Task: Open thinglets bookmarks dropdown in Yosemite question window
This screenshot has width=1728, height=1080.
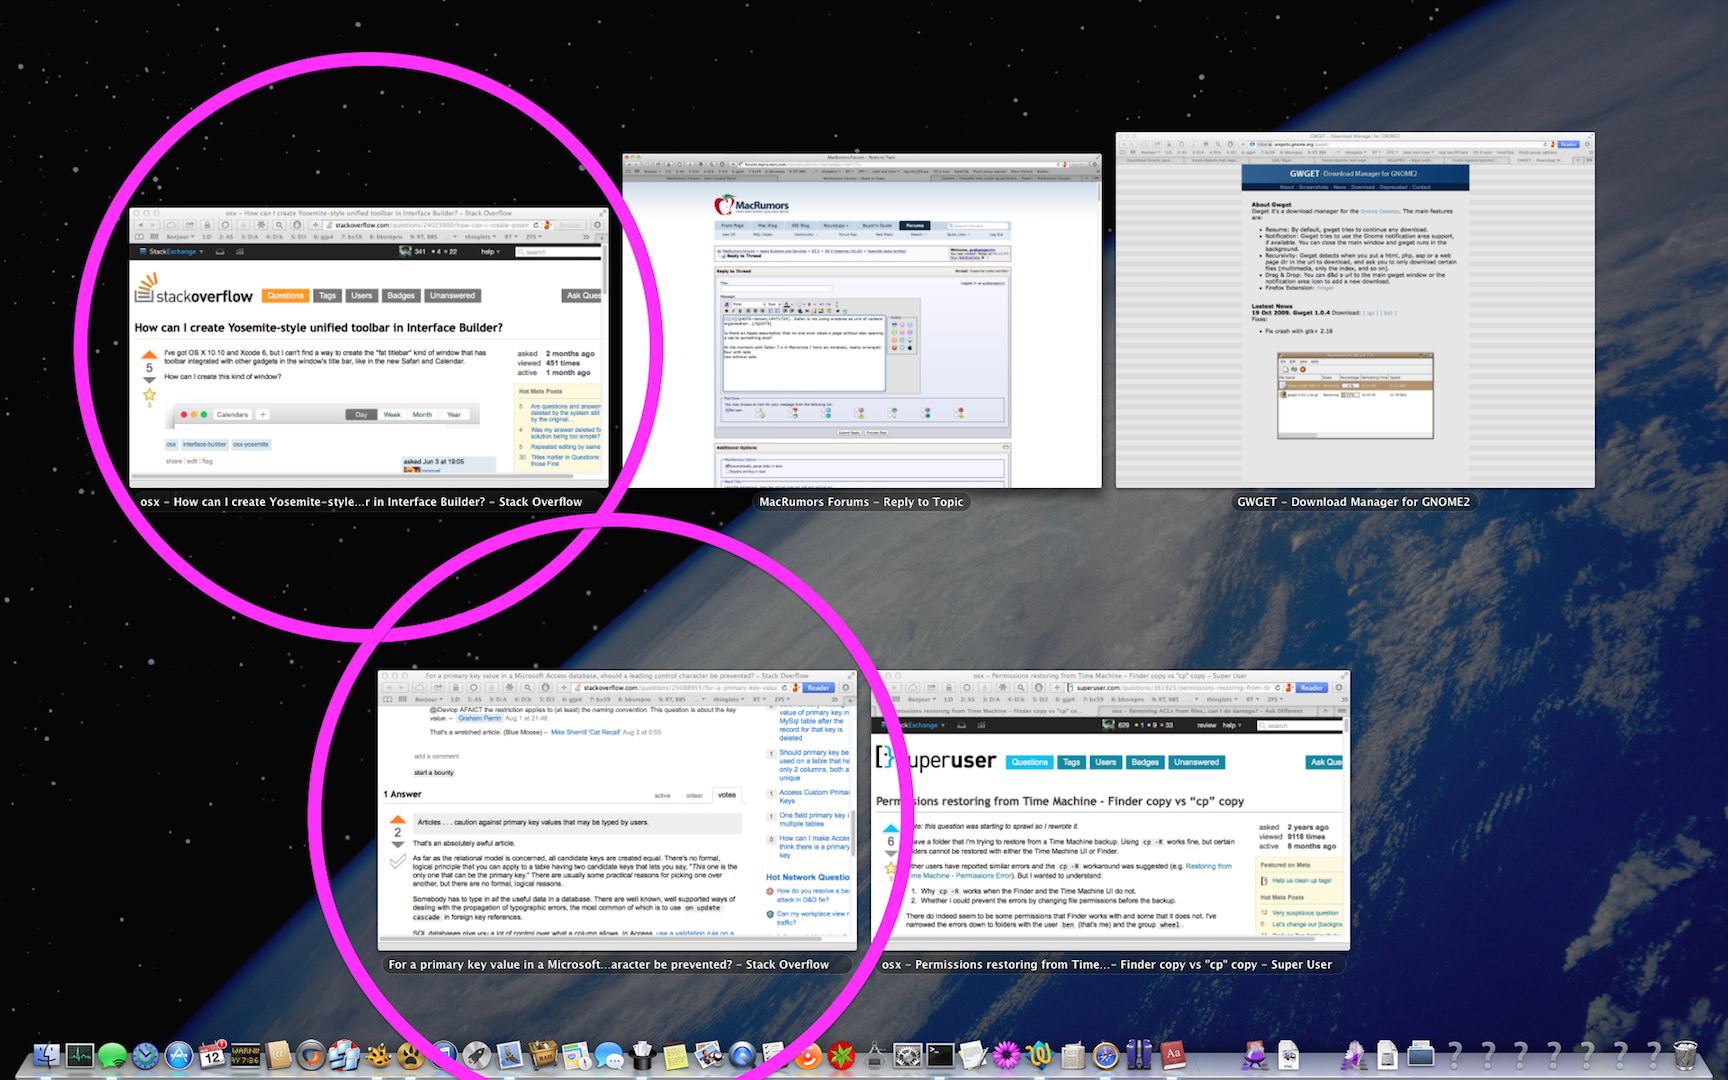Action: 479,237
